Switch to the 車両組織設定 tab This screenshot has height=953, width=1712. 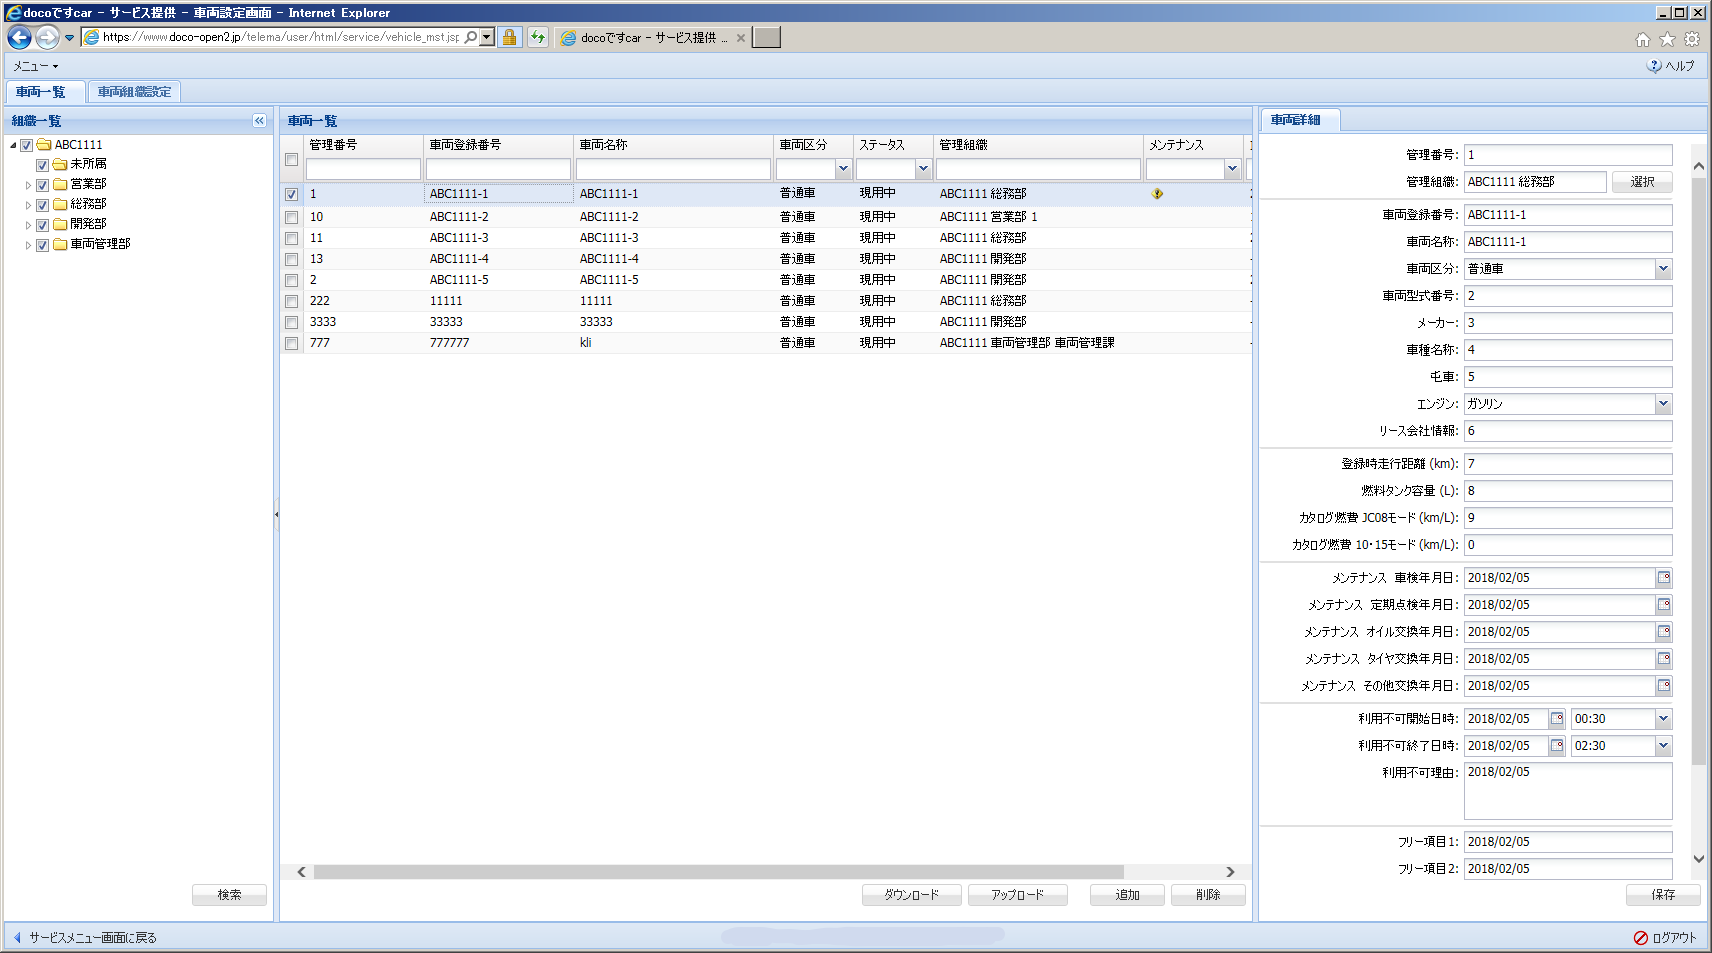(134, 92)
